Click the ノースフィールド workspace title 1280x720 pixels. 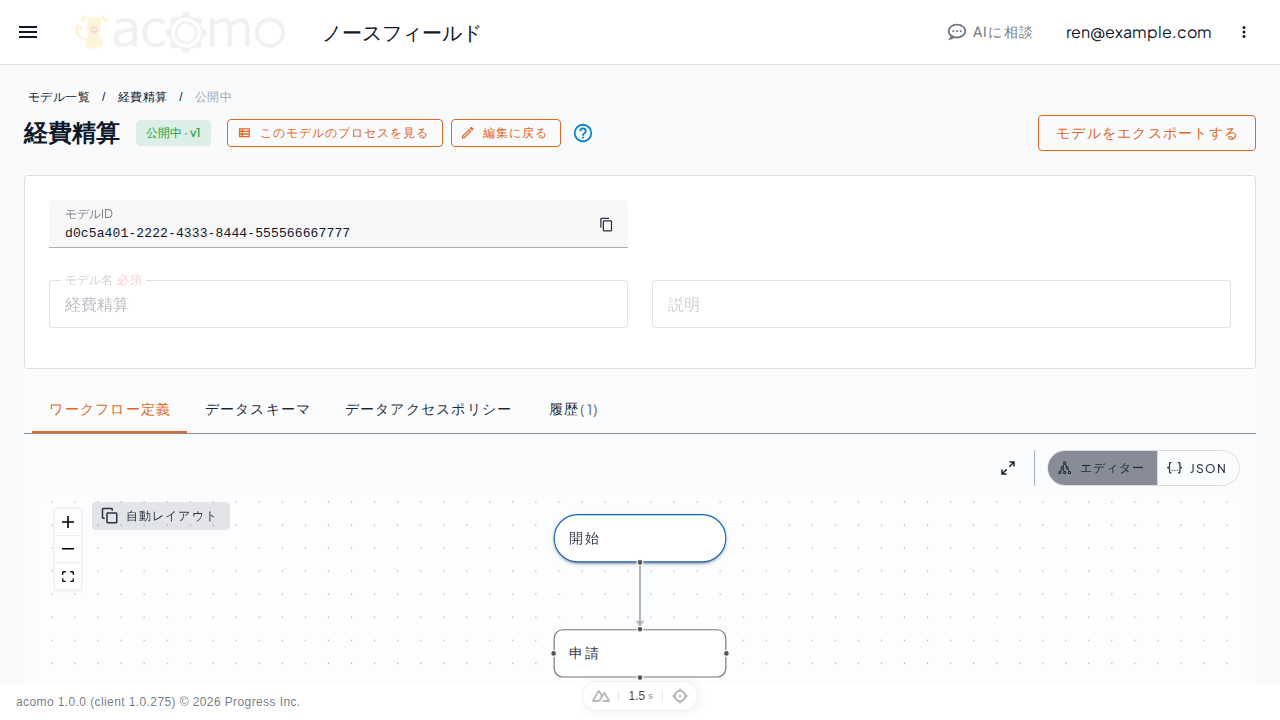(x=402, y=33)
